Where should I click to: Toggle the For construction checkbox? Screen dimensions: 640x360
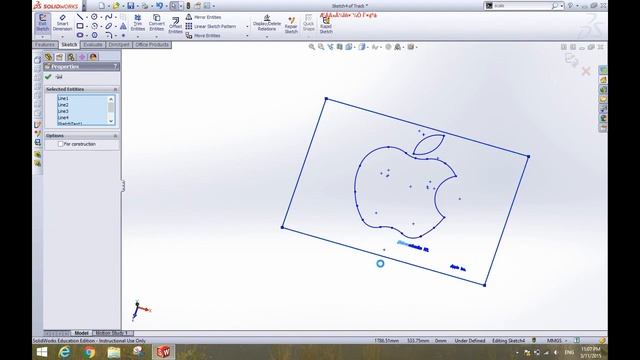click(60, 144)
